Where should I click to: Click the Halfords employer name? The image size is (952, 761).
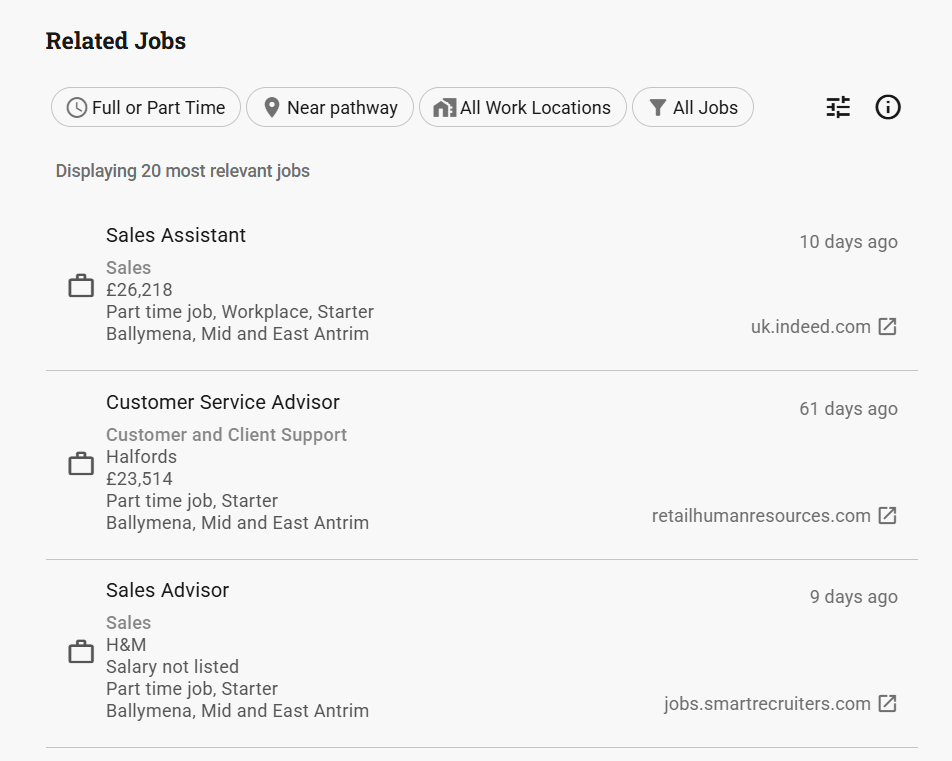click(141, 457)
